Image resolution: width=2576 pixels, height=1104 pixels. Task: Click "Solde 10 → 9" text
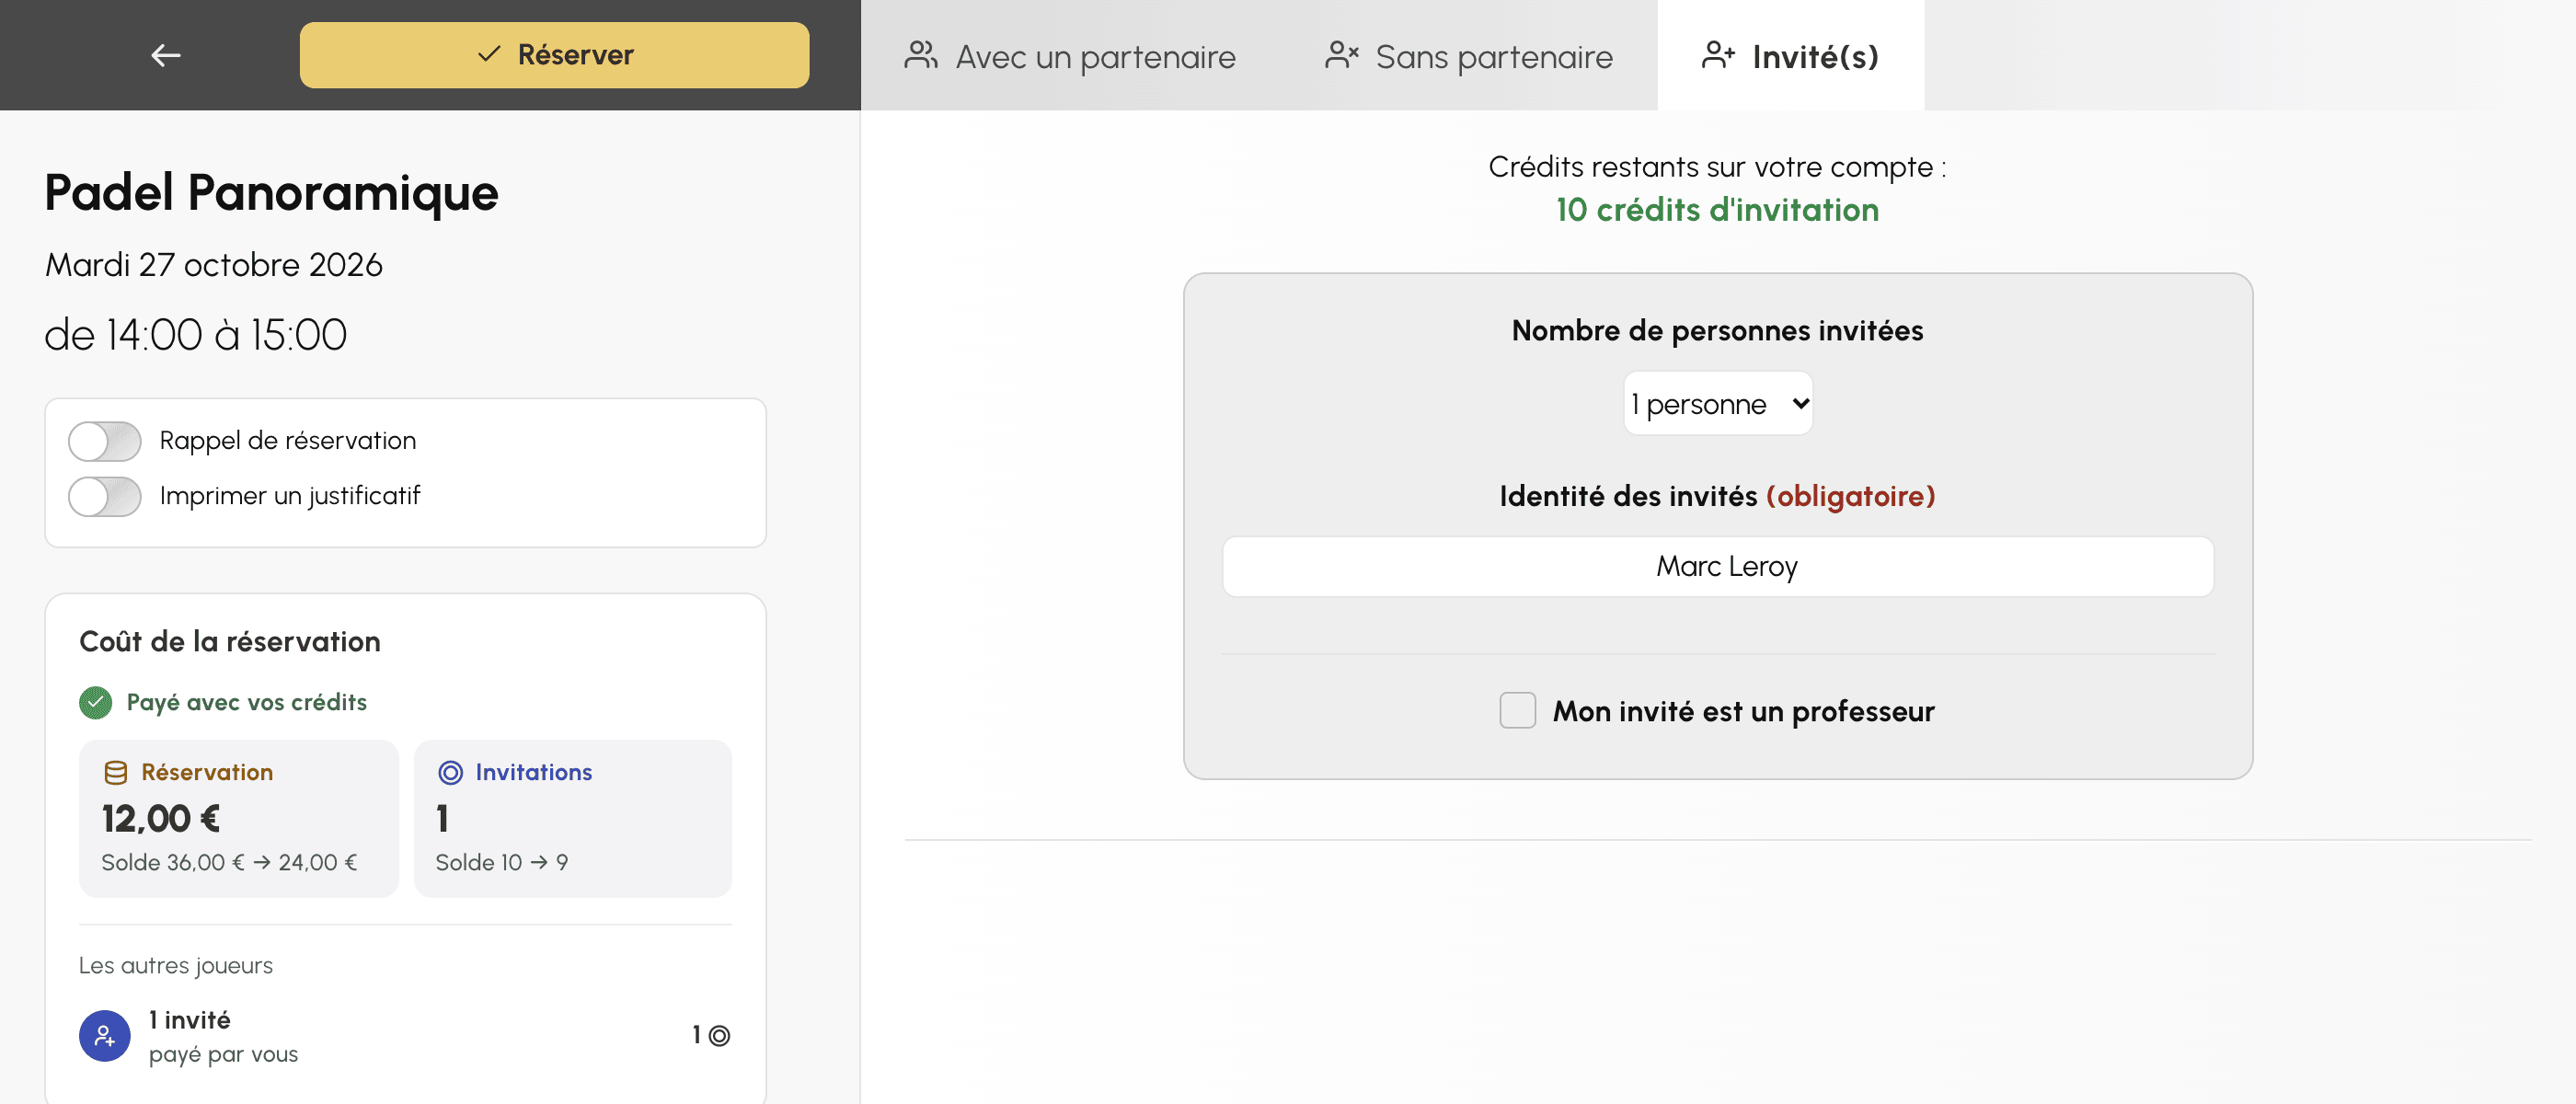(502, 862)
